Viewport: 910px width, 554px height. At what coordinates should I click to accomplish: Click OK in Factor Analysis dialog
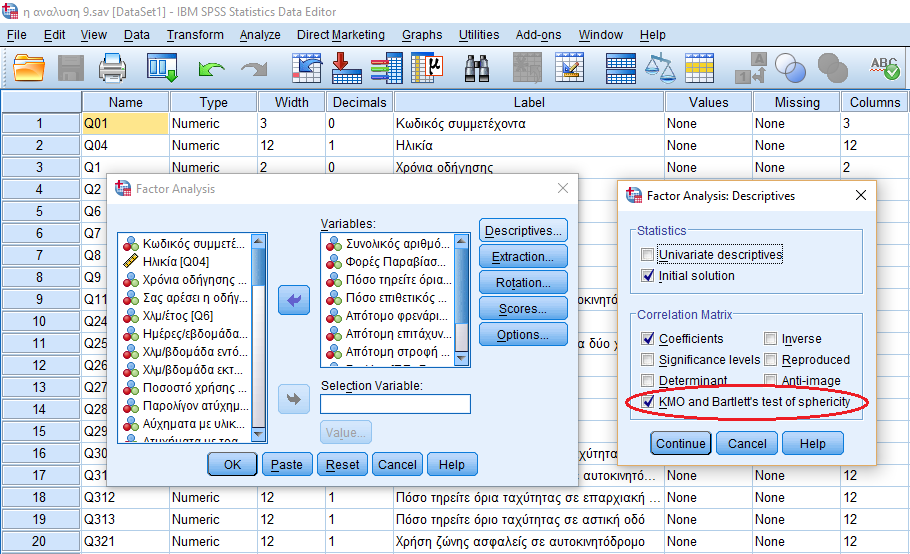(x=232, y=465)
